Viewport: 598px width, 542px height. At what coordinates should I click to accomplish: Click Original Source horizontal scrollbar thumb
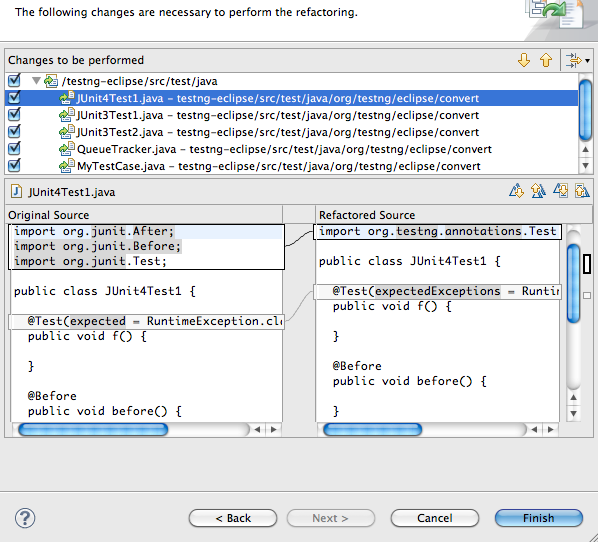[93, 429]
